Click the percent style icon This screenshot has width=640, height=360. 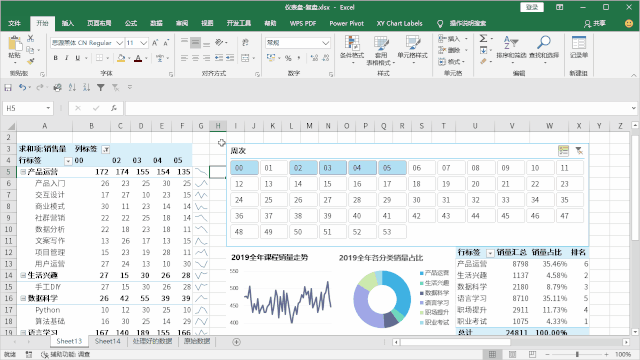[288, 58]
